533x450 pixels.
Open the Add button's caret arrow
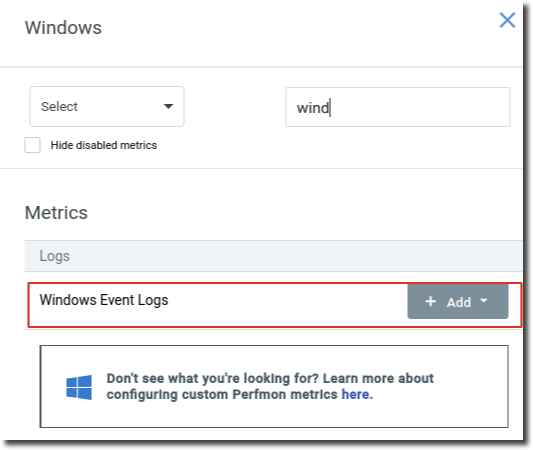pyautogui.click(x=484, y=301)
